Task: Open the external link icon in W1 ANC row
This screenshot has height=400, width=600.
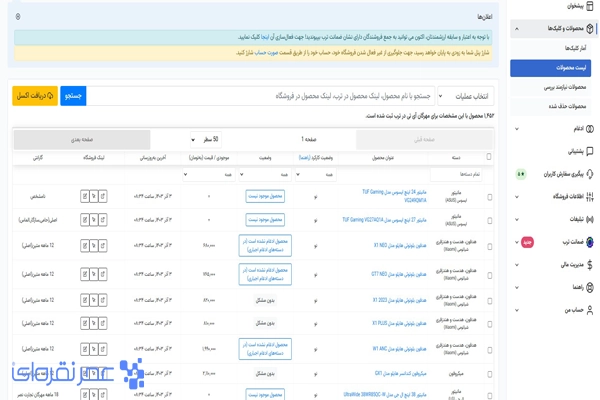Action: click(x=103, y=349)
